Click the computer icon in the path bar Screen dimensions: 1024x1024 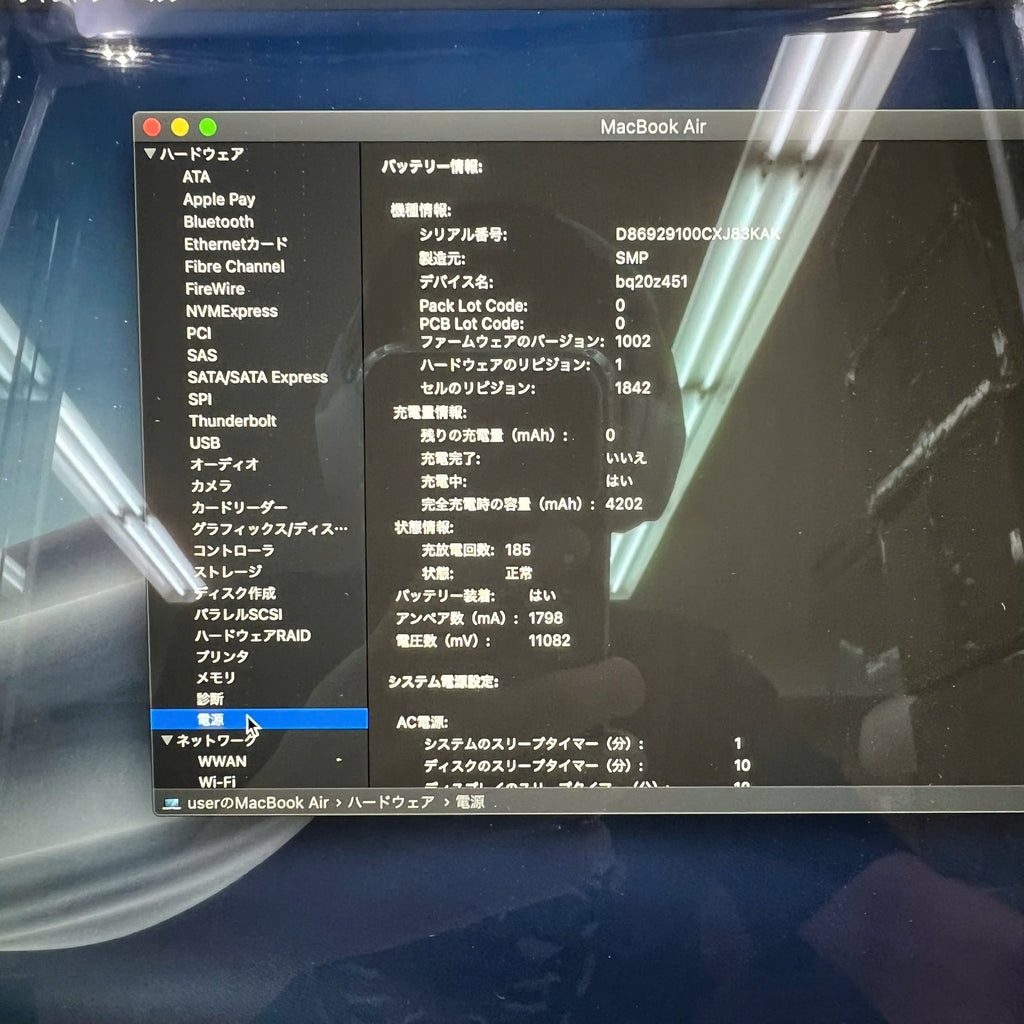tap(172, 803)
